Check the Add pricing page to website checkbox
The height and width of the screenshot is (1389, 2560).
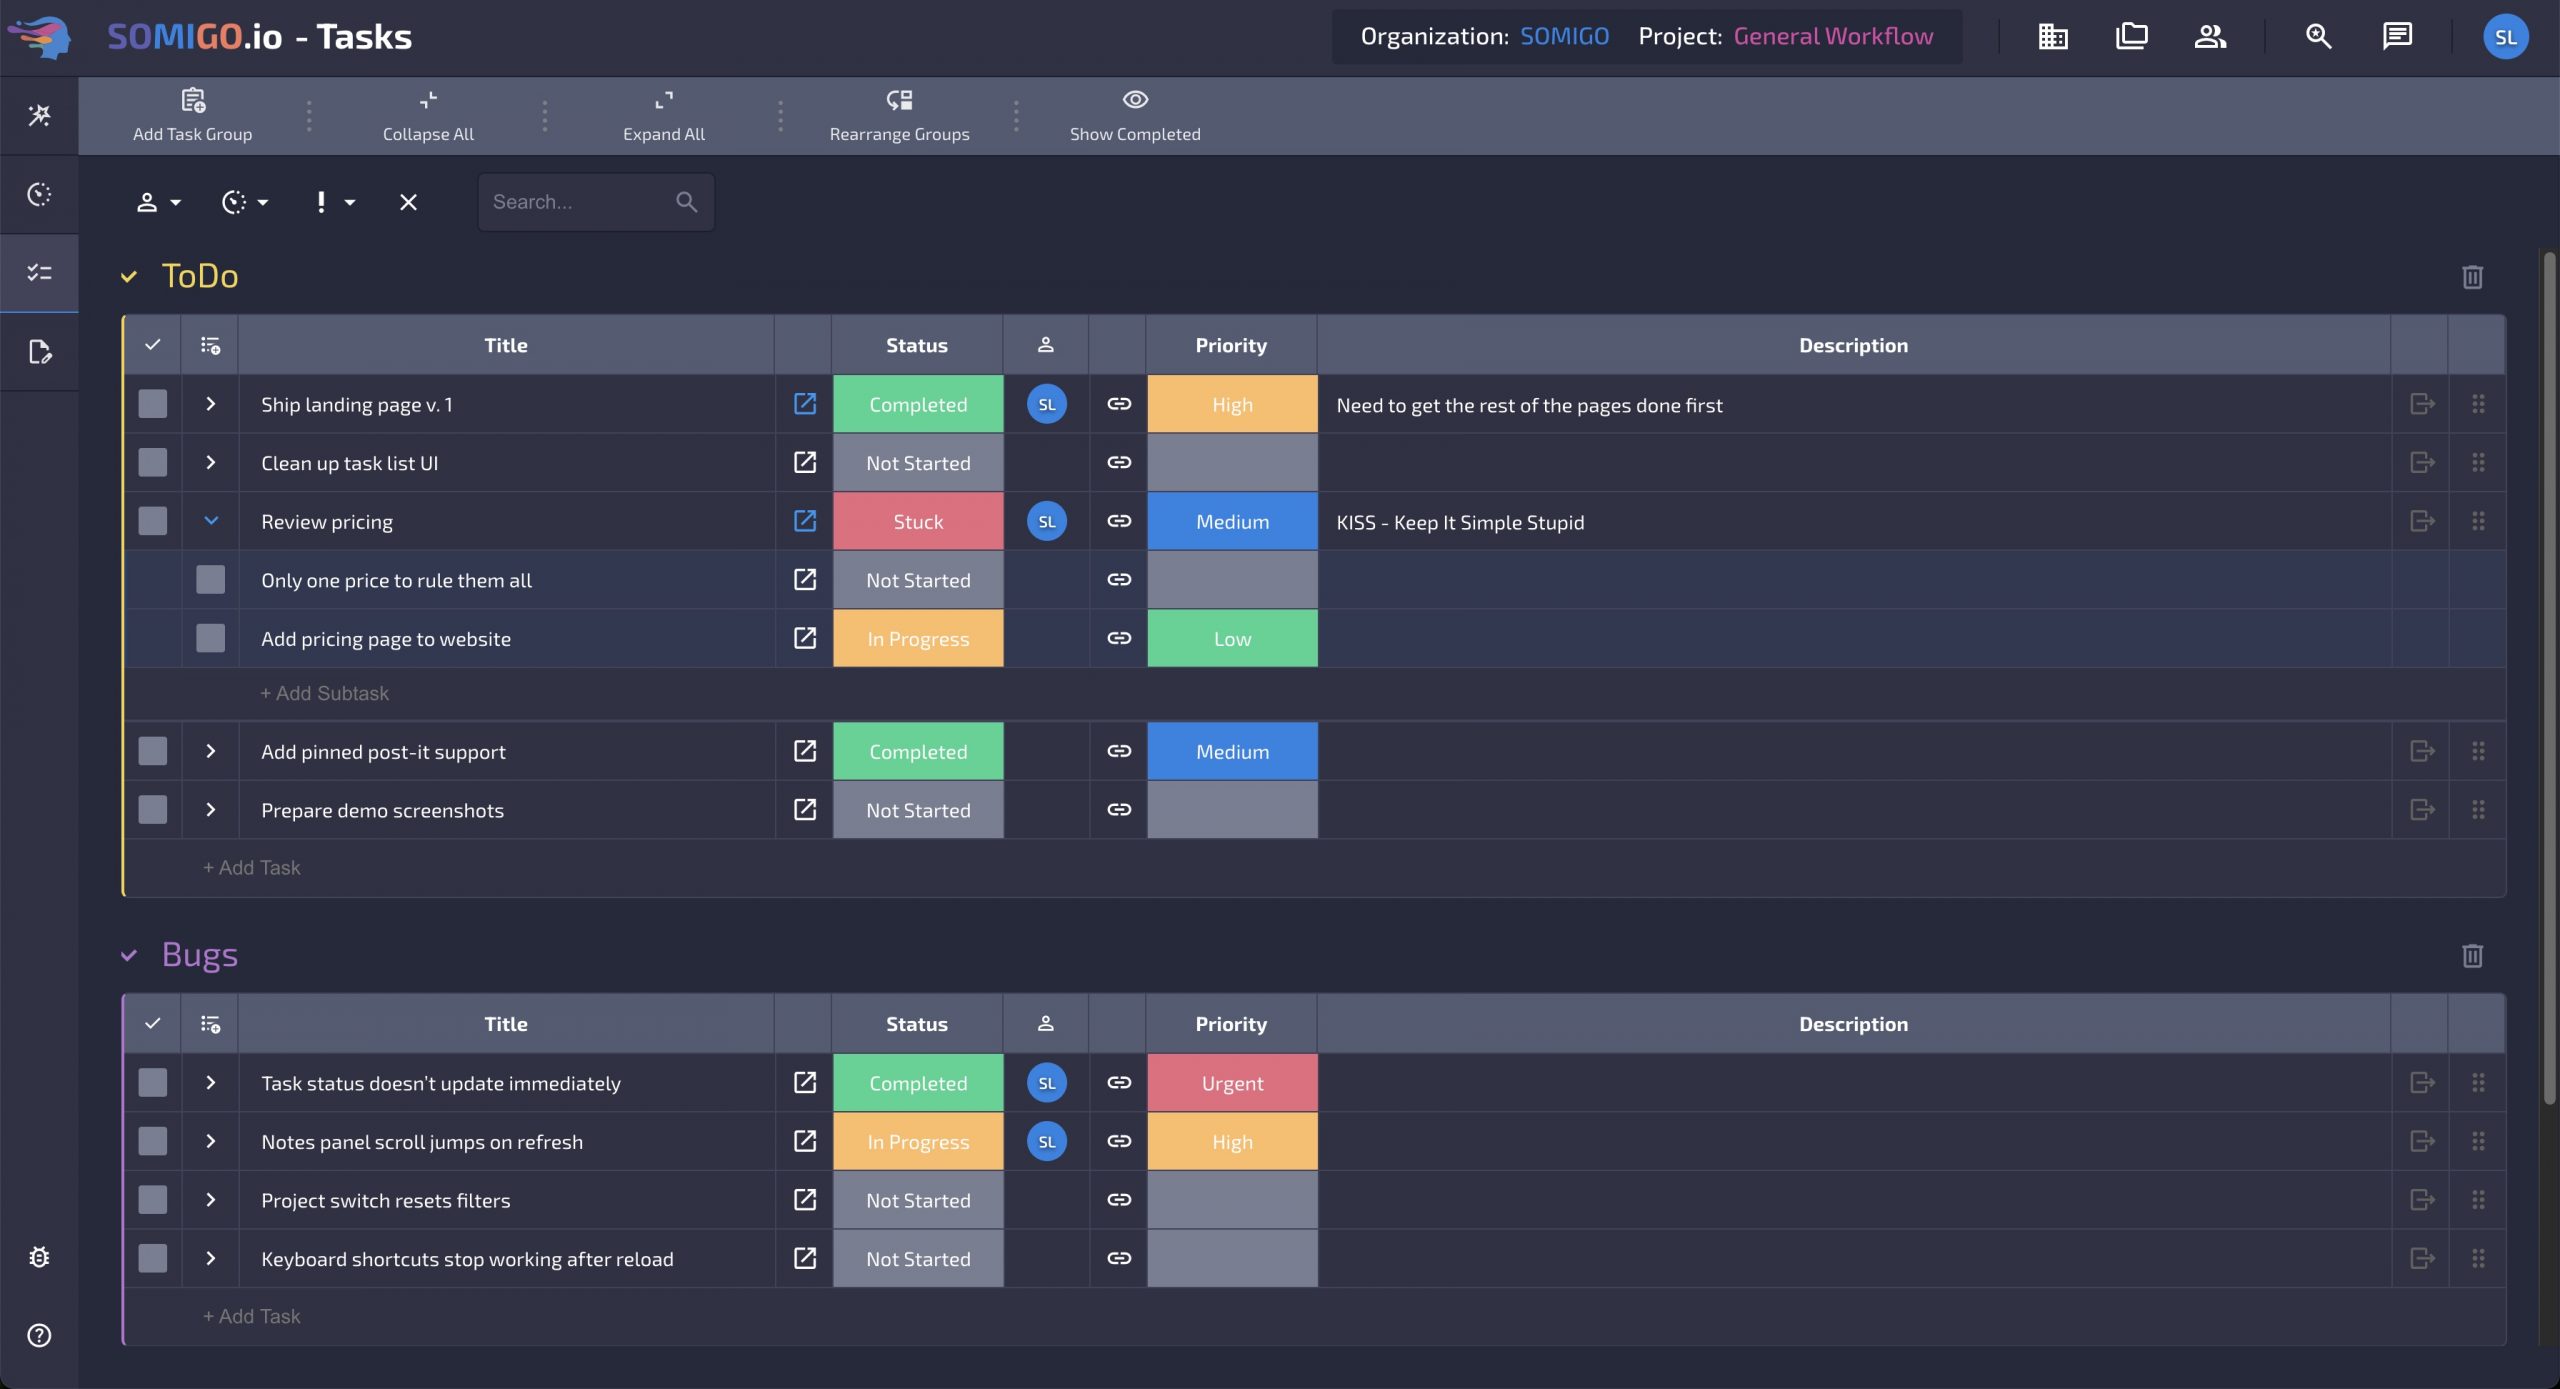(x=210, y=638)
